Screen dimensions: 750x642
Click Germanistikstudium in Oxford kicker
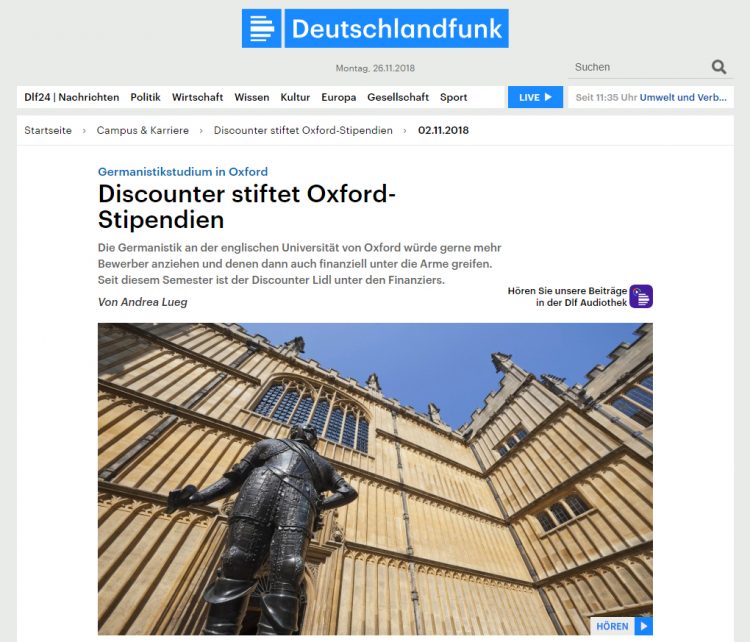click(183, 171)
